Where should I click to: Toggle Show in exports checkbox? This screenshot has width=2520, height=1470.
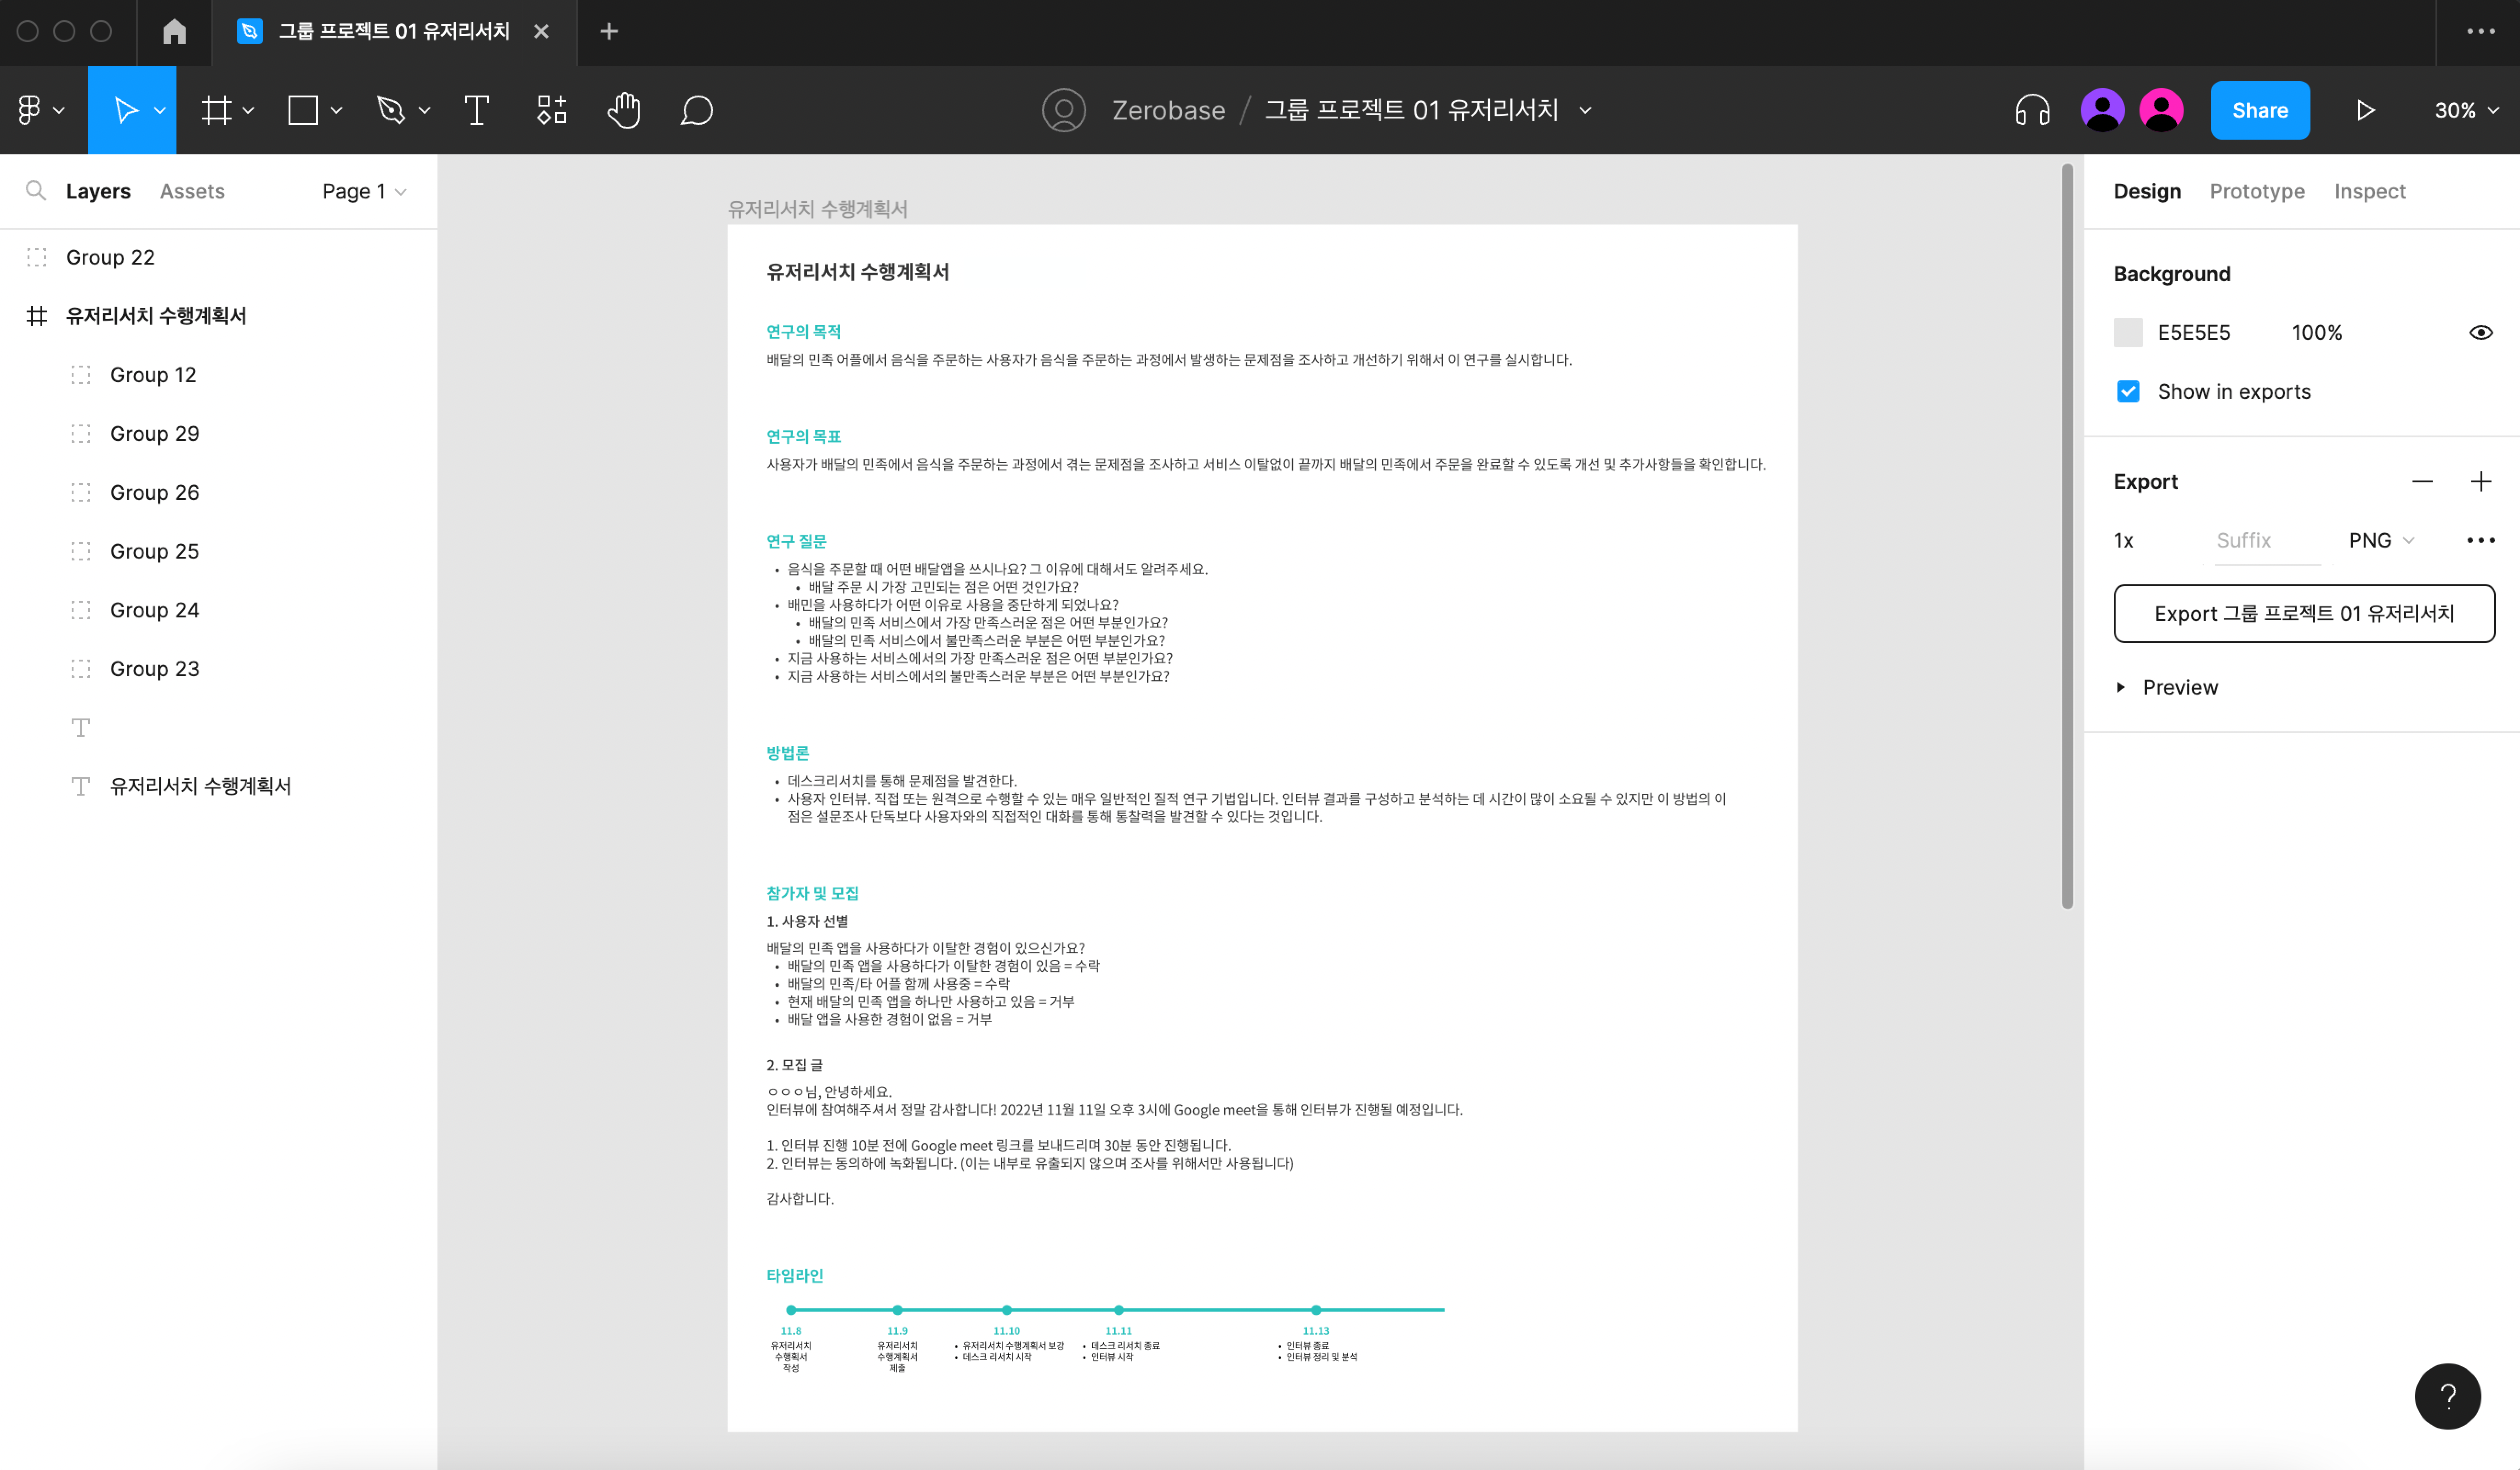point(2128,391)
